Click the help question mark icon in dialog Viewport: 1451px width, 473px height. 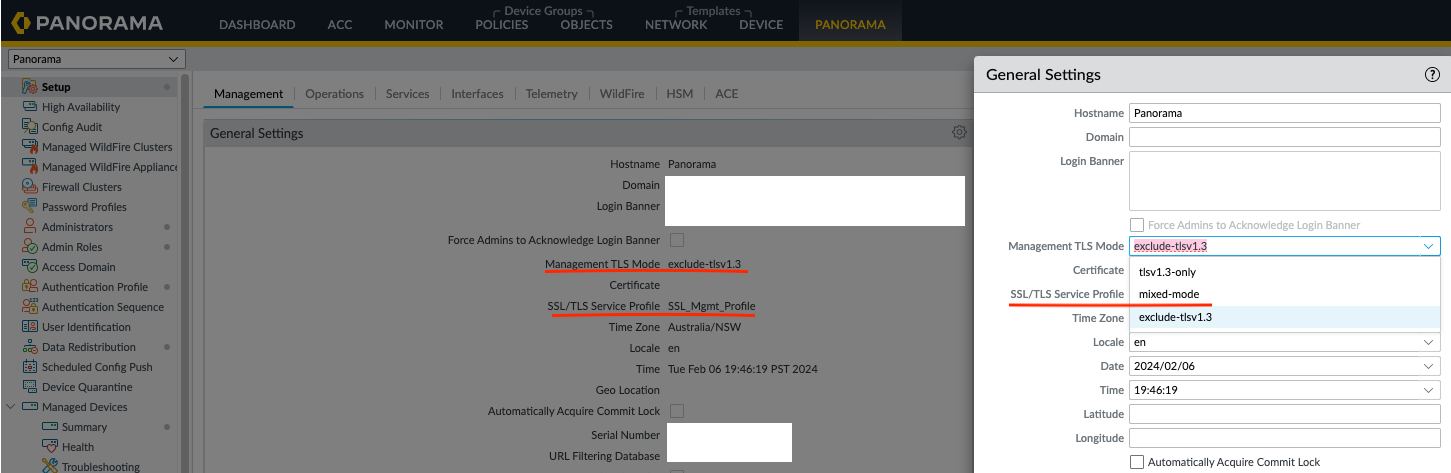(x=1432, y=74)
